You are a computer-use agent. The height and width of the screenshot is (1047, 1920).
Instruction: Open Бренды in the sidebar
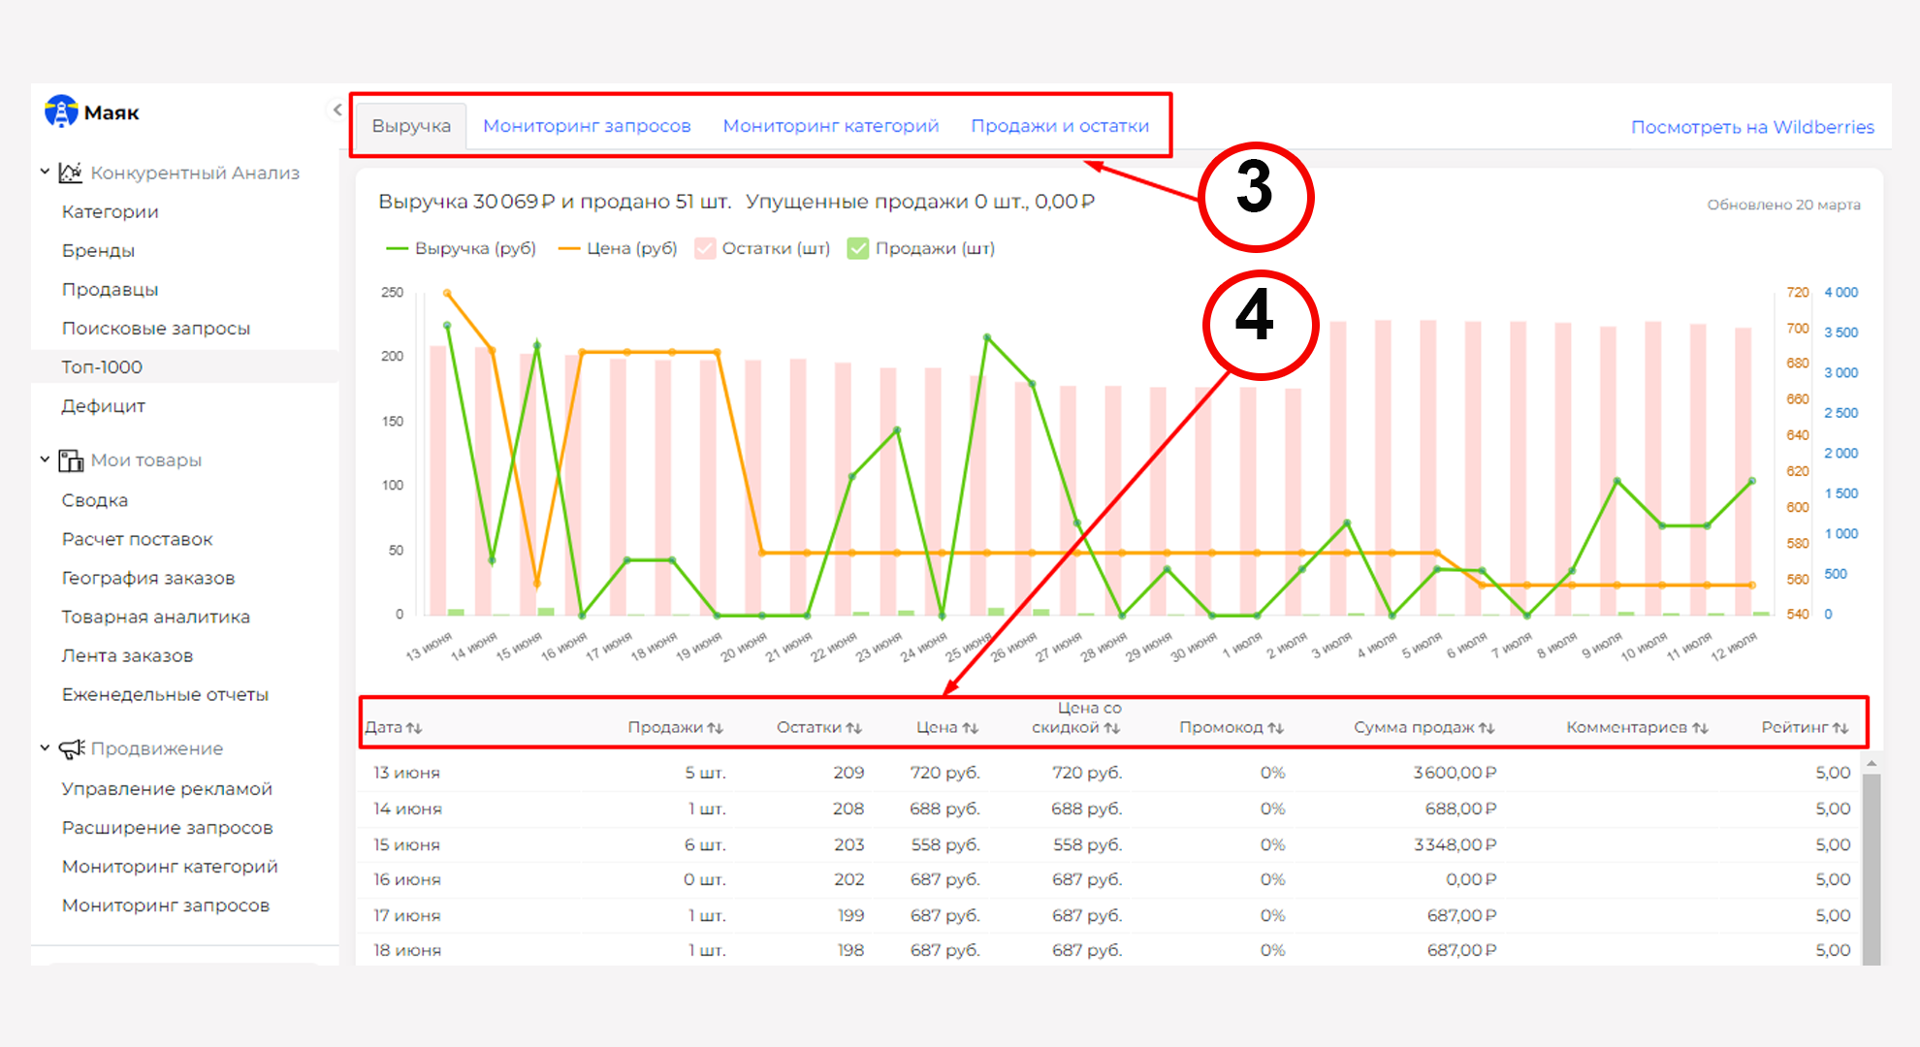pyautogui.click(x=98, y=251)
